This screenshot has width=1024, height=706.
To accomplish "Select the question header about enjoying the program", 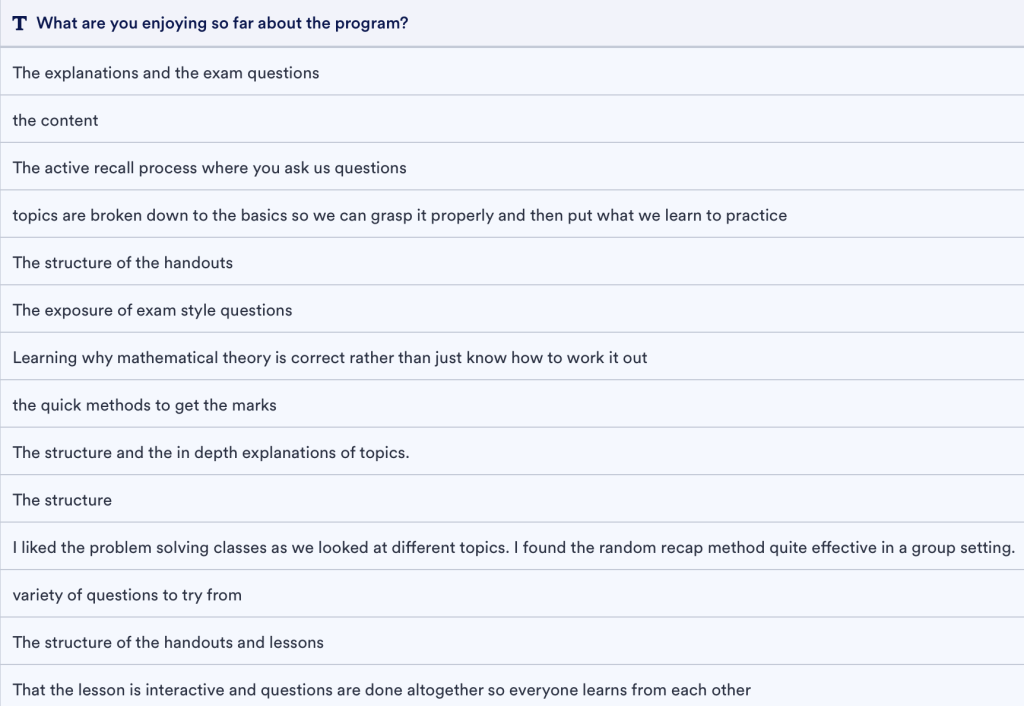I will 222,24.
